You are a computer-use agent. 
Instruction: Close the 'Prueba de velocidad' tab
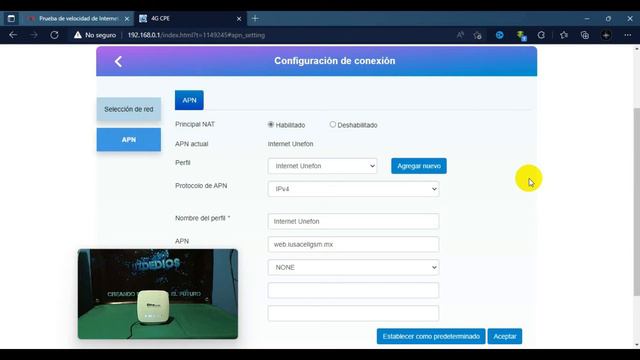click(x=127, y=19)
